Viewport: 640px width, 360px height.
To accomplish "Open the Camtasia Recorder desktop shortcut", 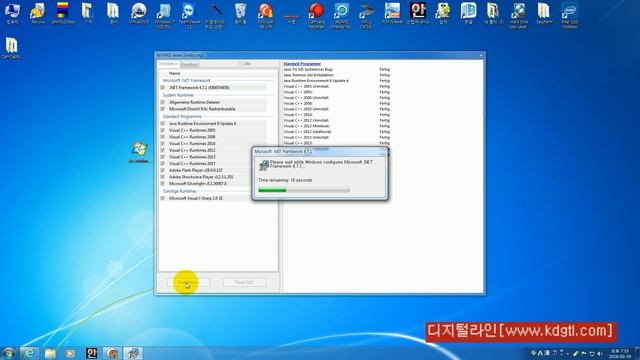I will (316, 16).
